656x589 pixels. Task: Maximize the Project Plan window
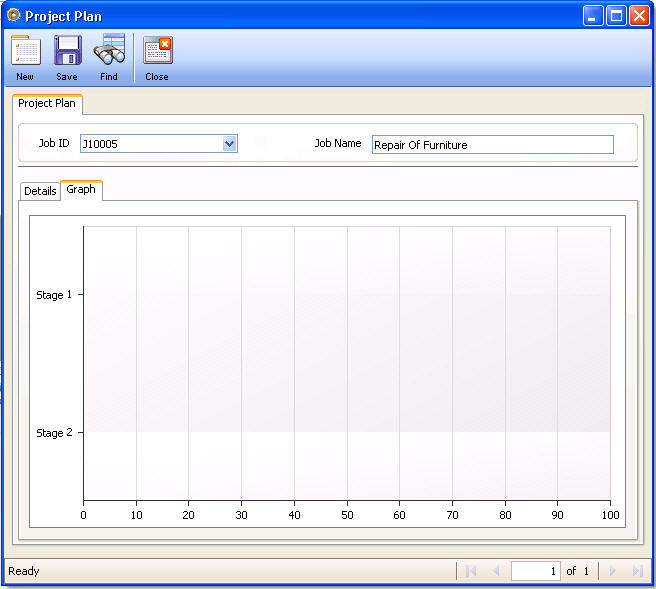[x=616, y=16]
